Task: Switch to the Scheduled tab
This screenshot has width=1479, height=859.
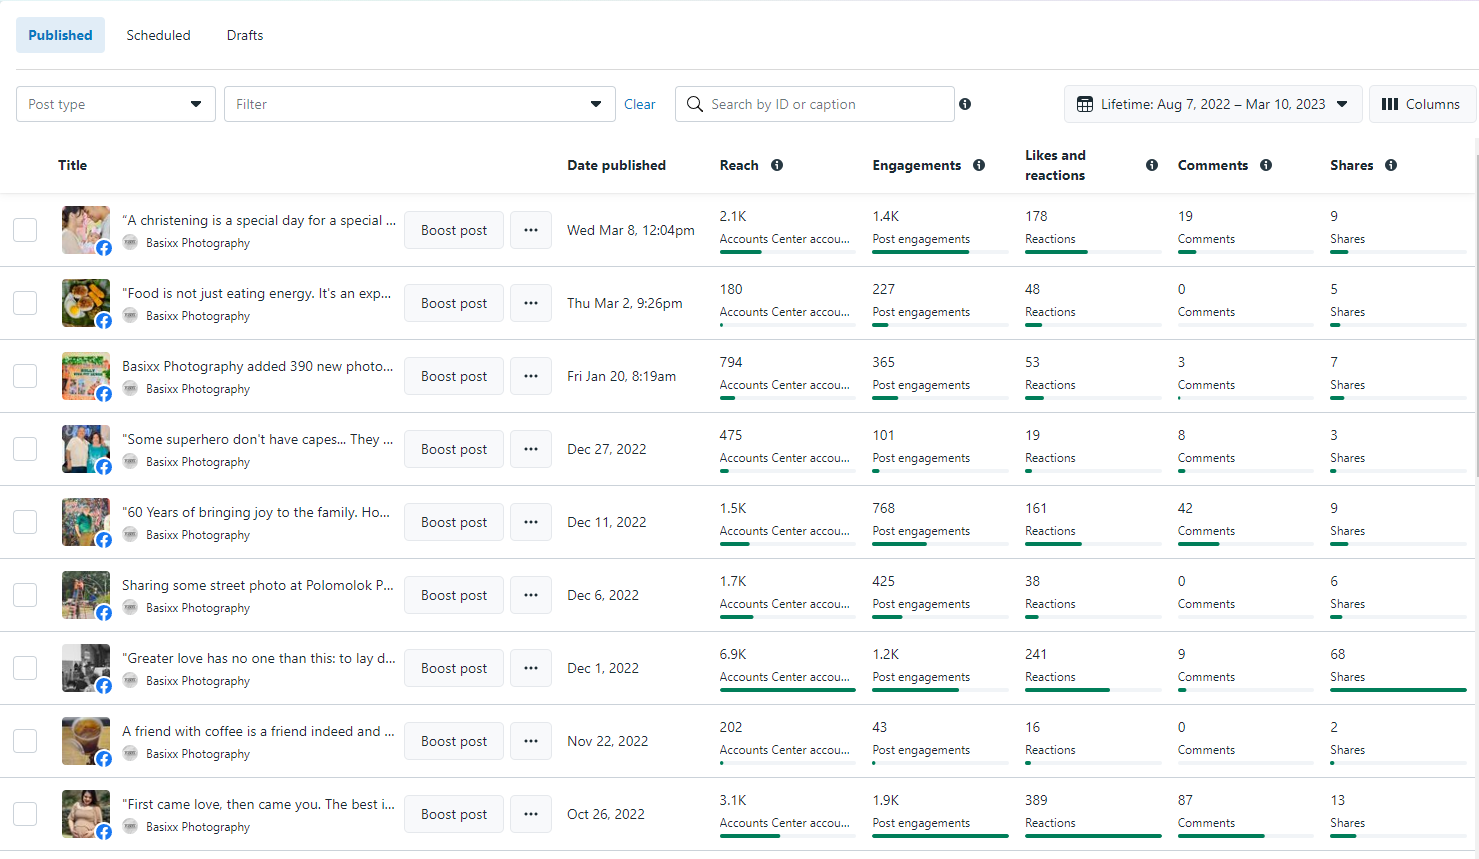Action: (x=158, y=35)
